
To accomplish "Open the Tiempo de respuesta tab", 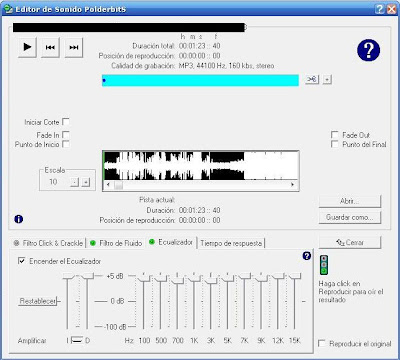I will tap(231, 243).
